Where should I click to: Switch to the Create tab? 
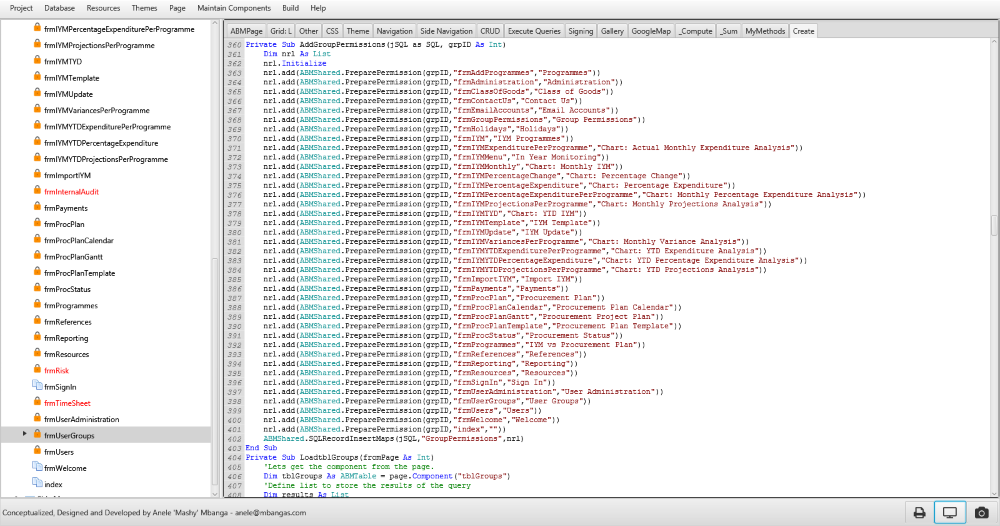tap(804, 31)
